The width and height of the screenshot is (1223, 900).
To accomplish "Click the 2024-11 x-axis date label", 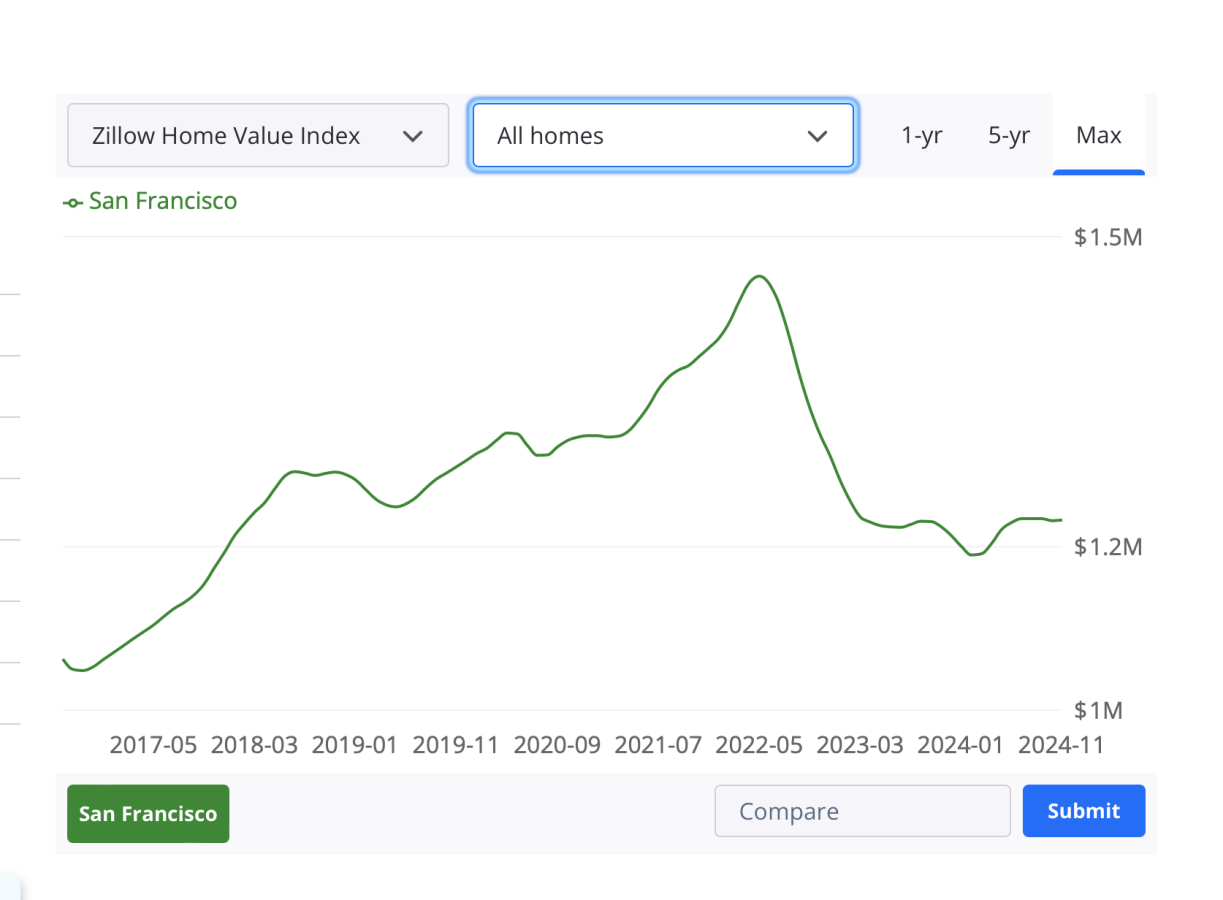I will [1060, 745].
